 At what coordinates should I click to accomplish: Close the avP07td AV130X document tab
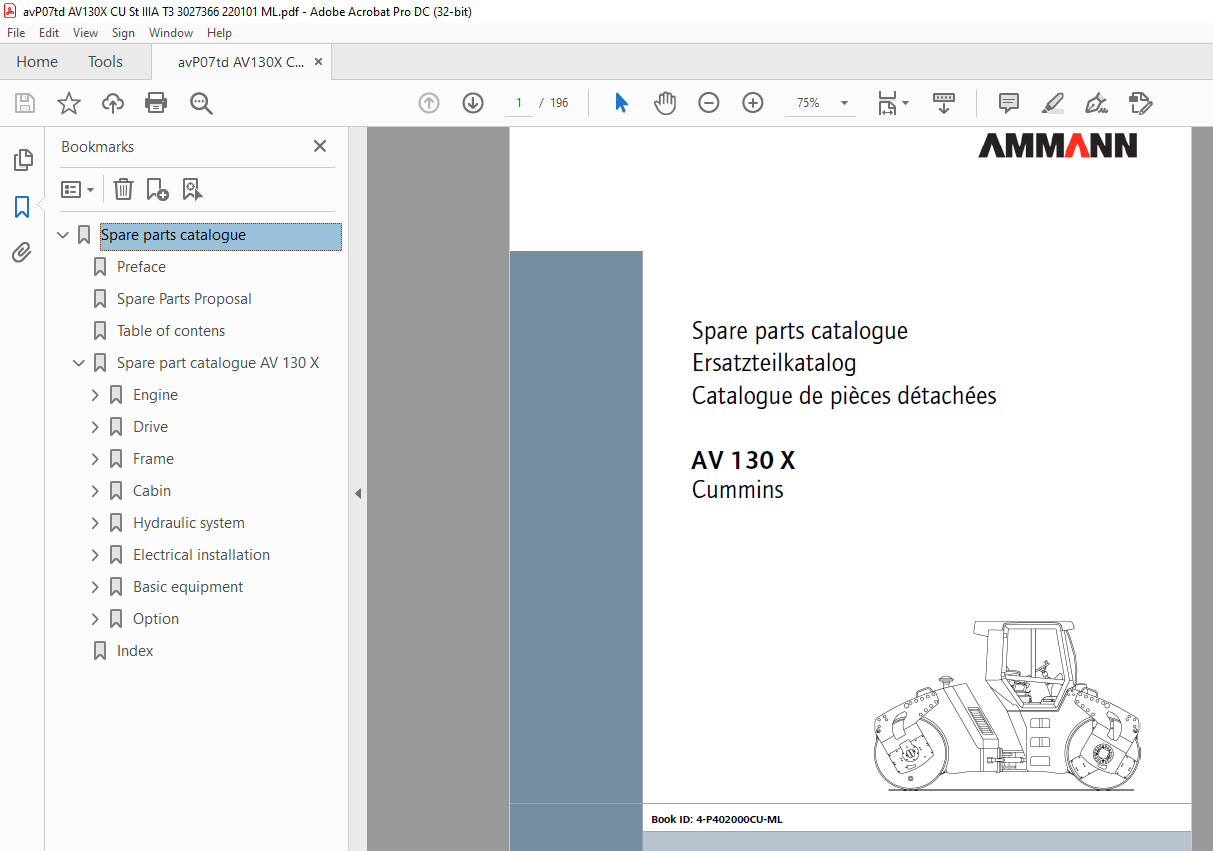pyautogui.click(x=318, y=62)
